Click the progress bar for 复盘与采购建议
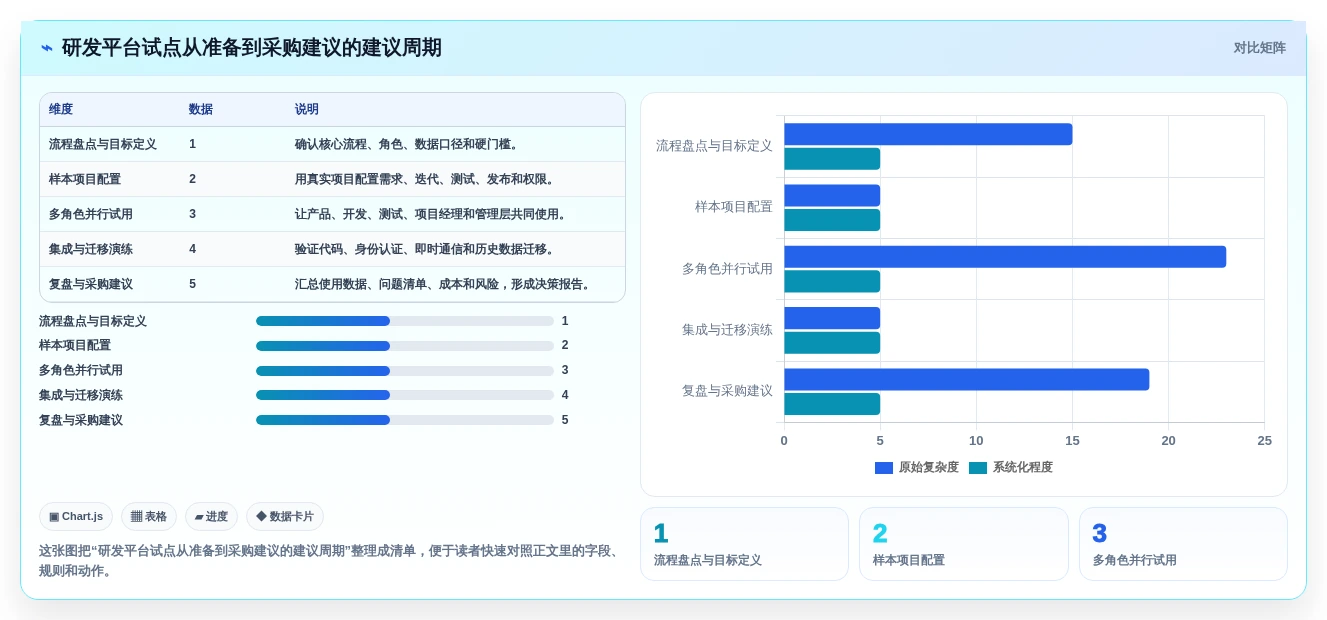 405,420
